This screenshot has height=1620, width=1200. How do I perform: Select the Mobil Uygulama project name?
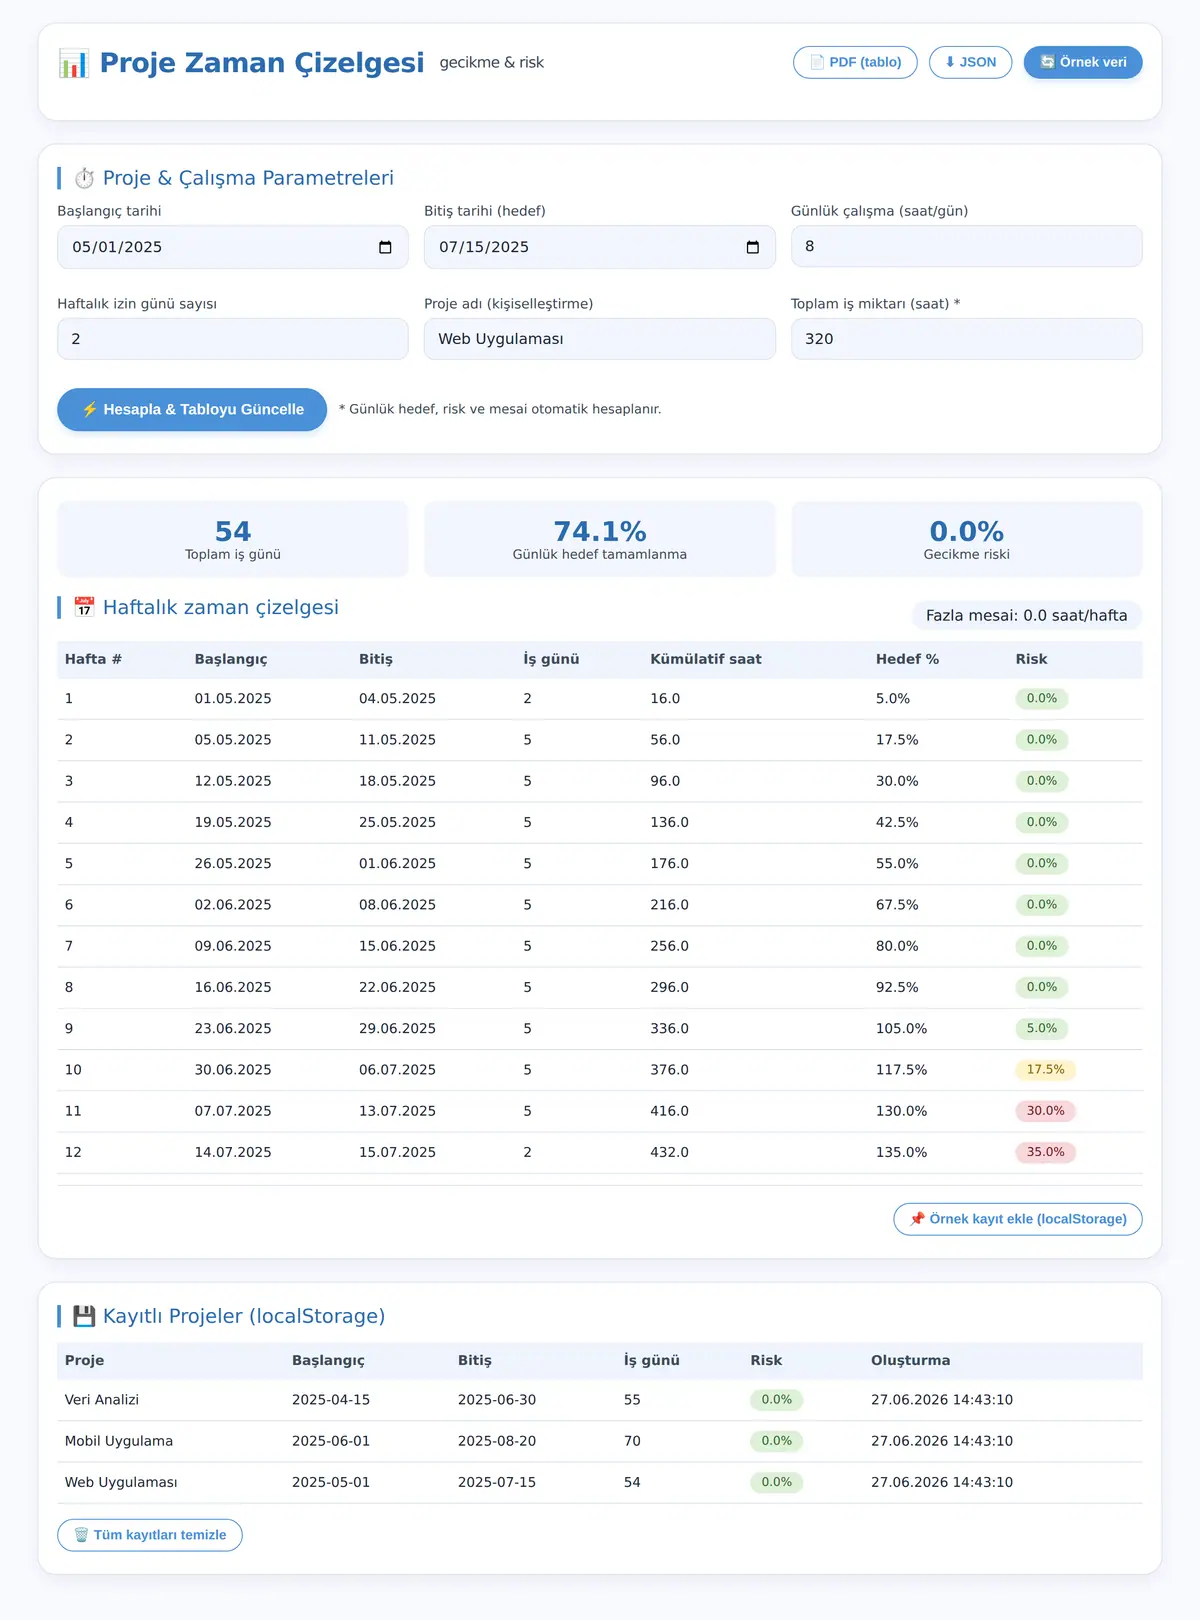point(119,1441)
